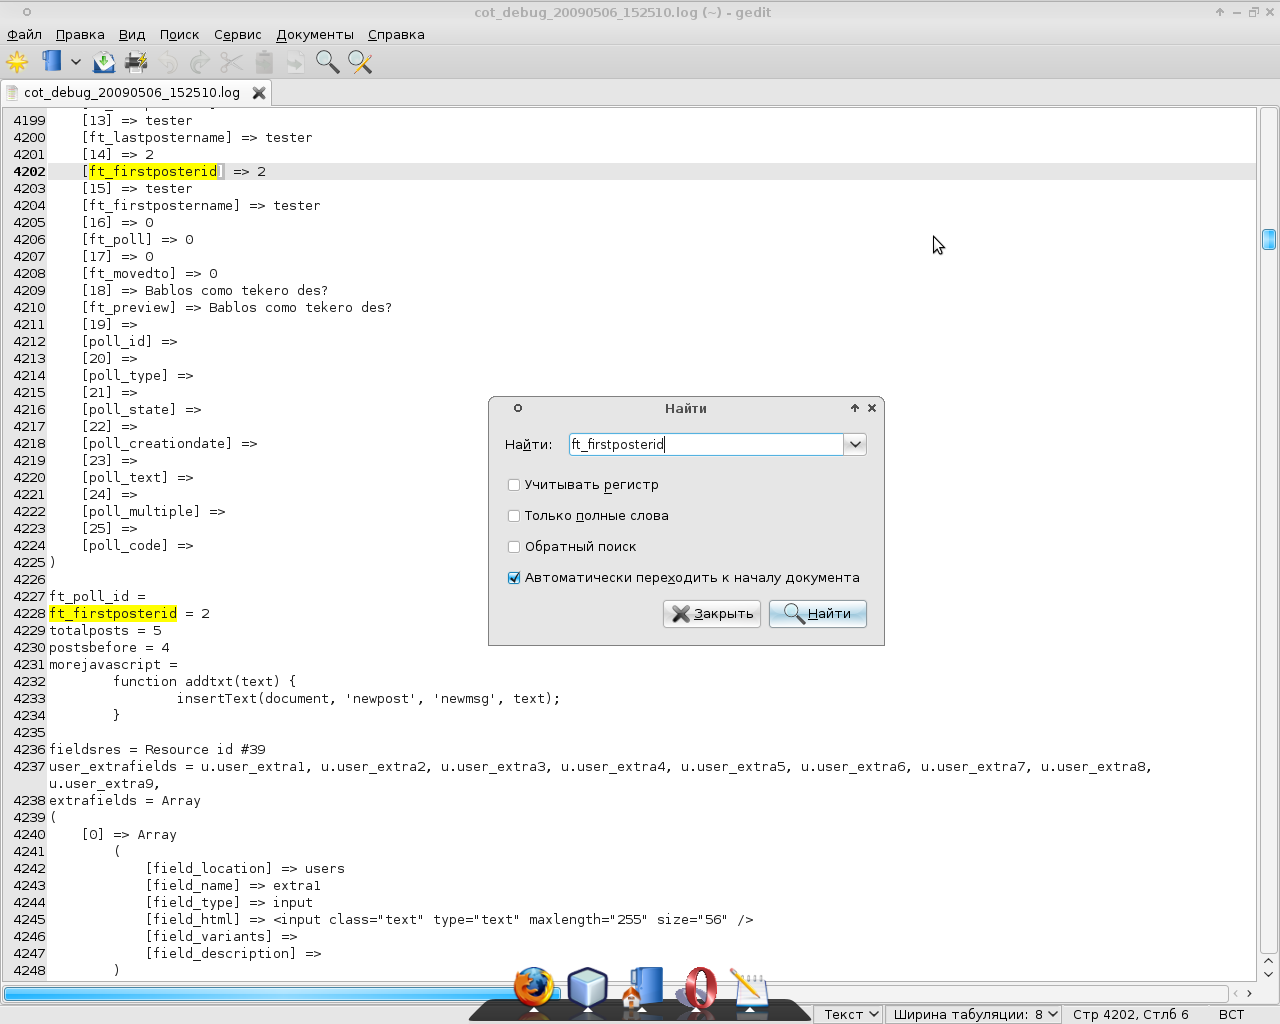Image resolution: width=1280 pixels, height=1024 pixels.
Task: Create a new document with the star icon
Action: (x=17, y=62)
